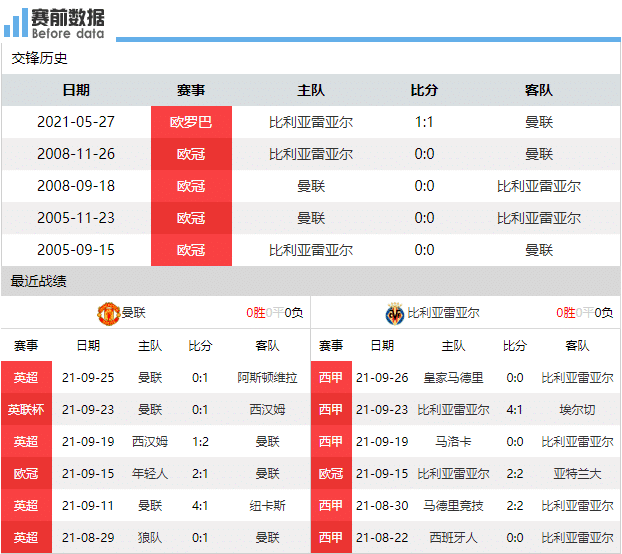Viewport: 622px width, 554px height.
Task: Click the 交锋历史 section title
Action: point(39,58)
